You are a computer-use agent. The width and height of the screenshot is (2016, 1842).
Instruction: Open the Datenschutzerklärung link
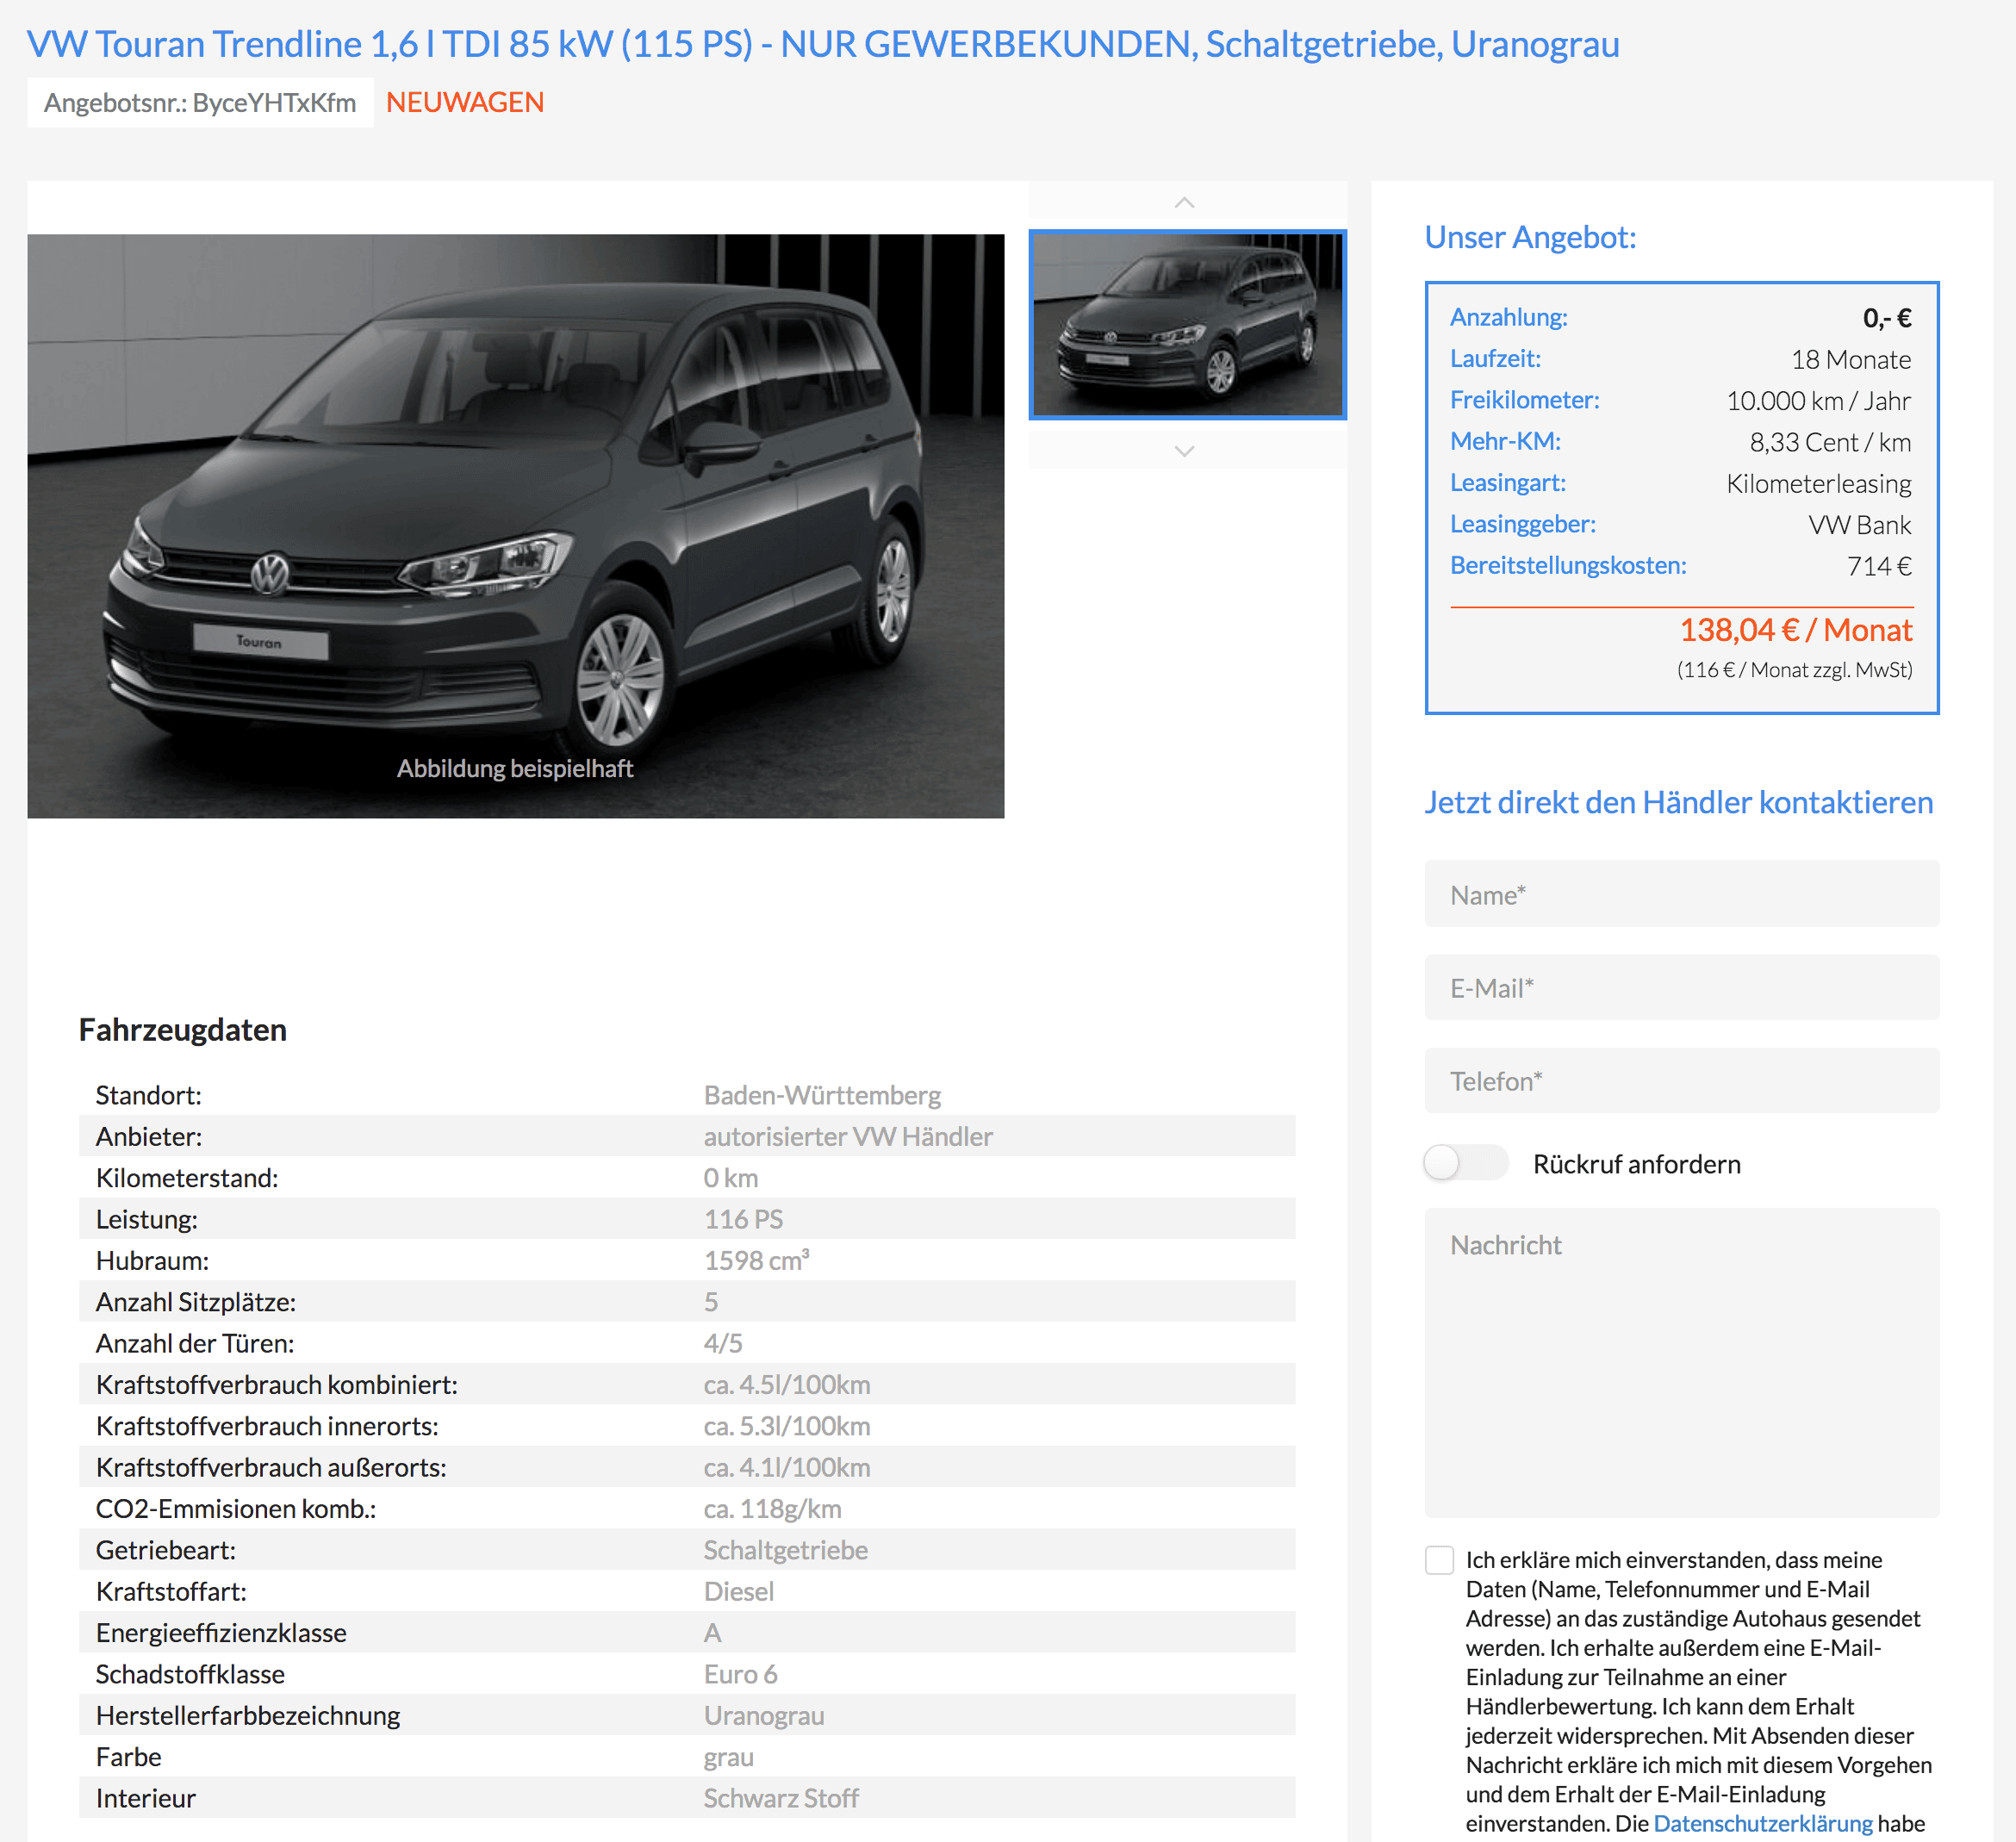coord(1763,1823)
